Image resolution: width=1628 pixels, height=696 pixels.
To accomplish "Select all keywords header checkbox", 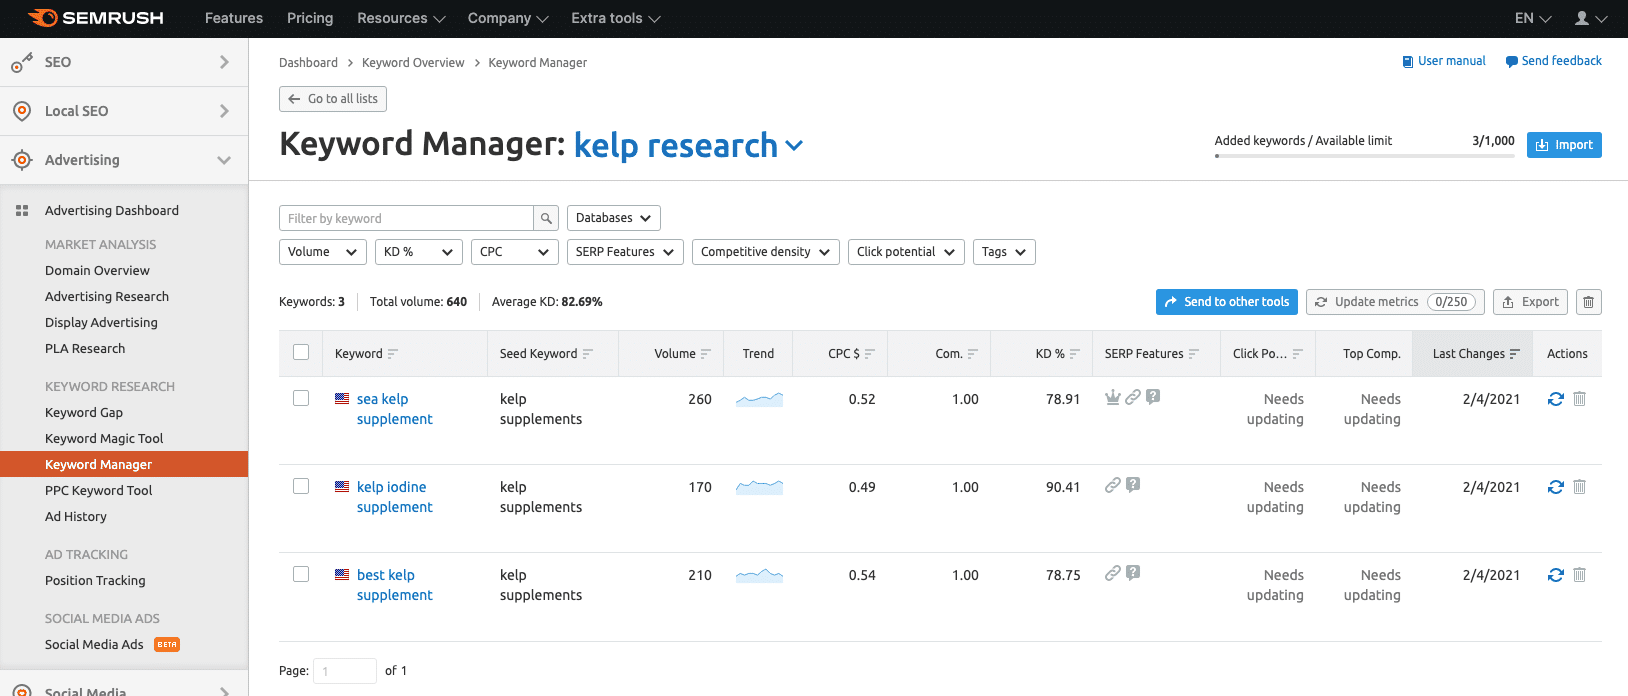I will pyautogui.click(x=301, y=352).
